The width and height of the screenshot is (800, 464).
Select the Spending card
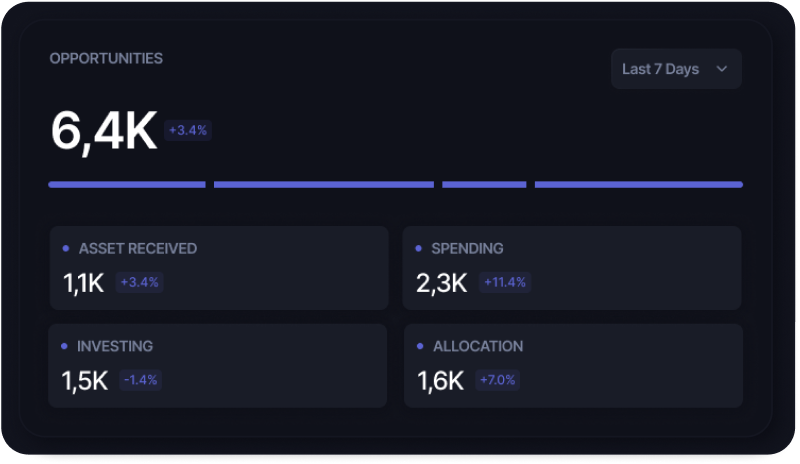coord(572,268)
